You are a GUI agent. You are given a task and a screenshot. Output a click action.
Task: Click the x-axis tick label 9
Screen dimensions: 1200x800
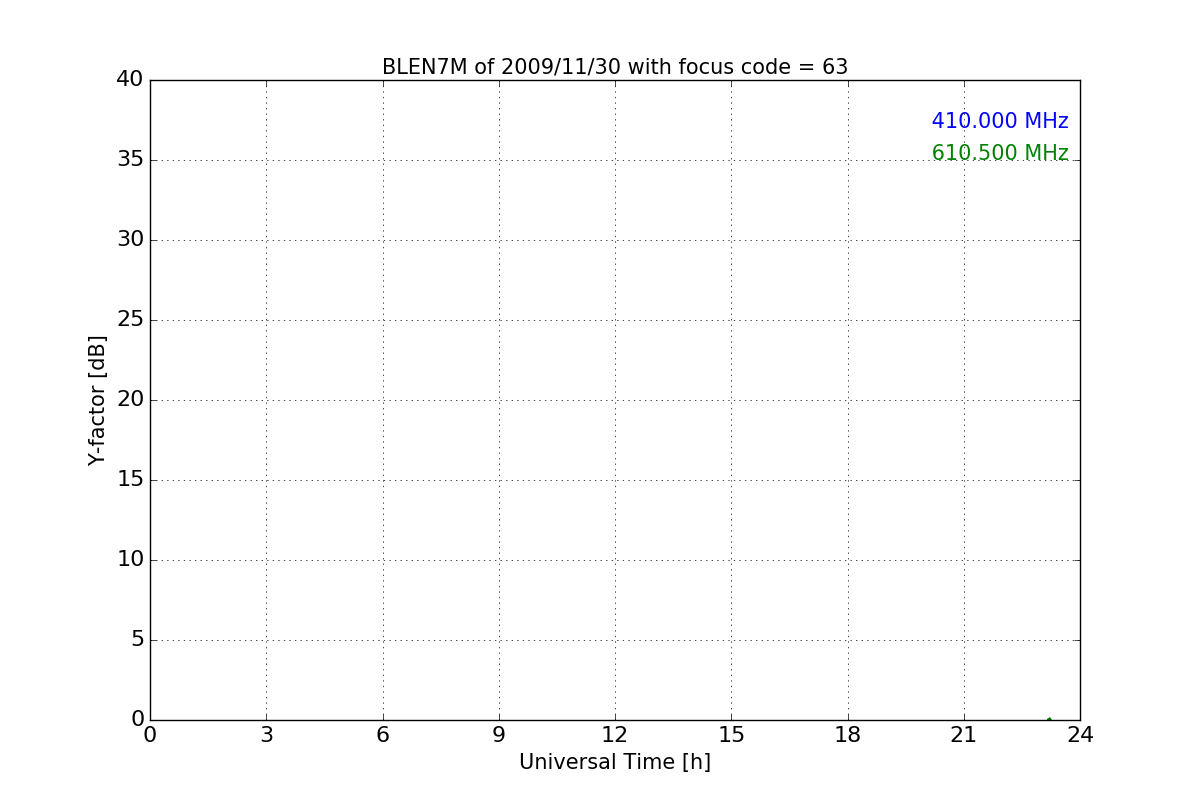(499, 735)
